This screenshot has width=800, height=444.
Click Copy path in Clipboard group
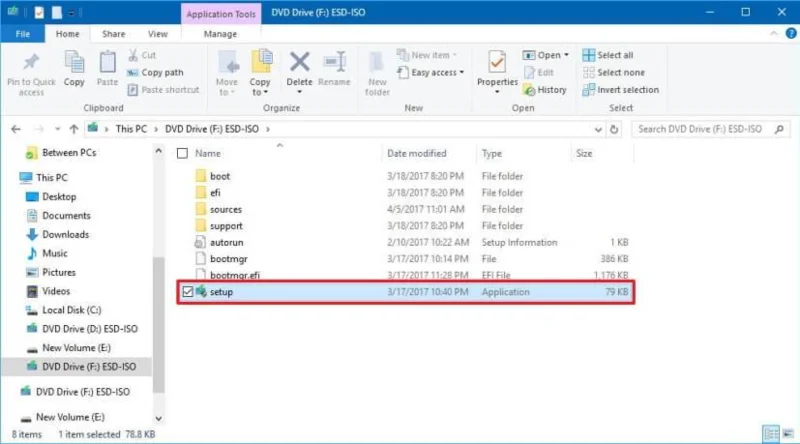tap(155, 72)
